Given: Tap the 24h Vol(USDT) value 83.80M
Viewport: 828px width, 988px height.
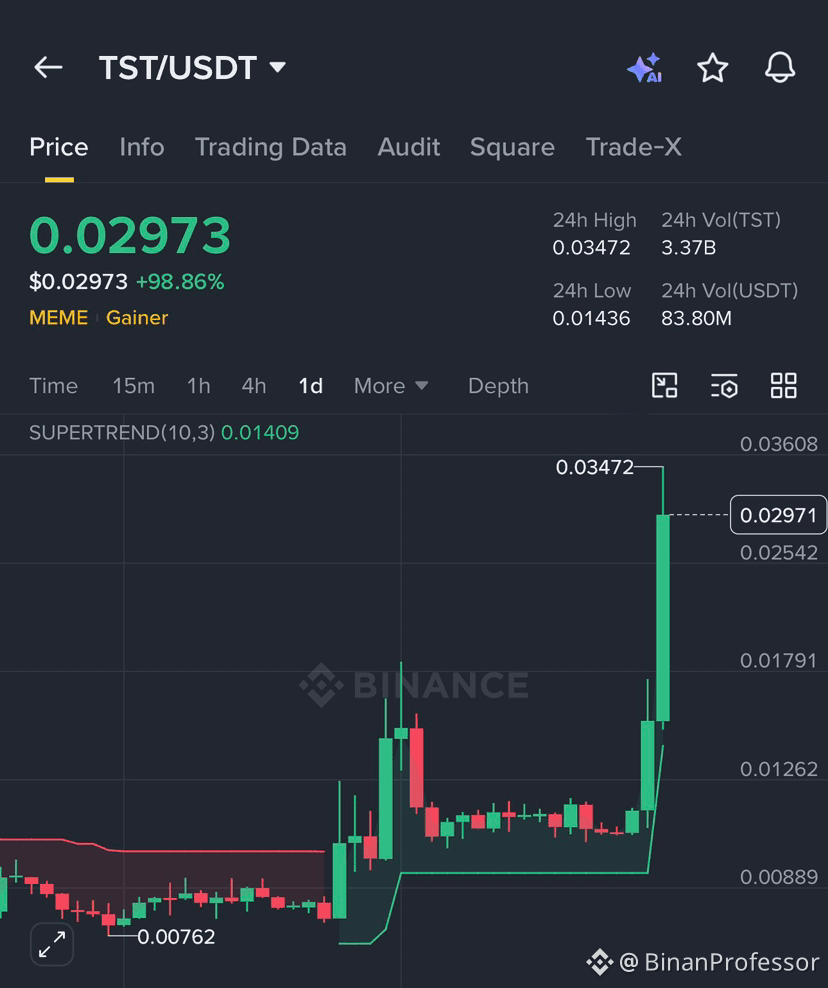Looking at the screenshot, I should (x=696, y=318).
